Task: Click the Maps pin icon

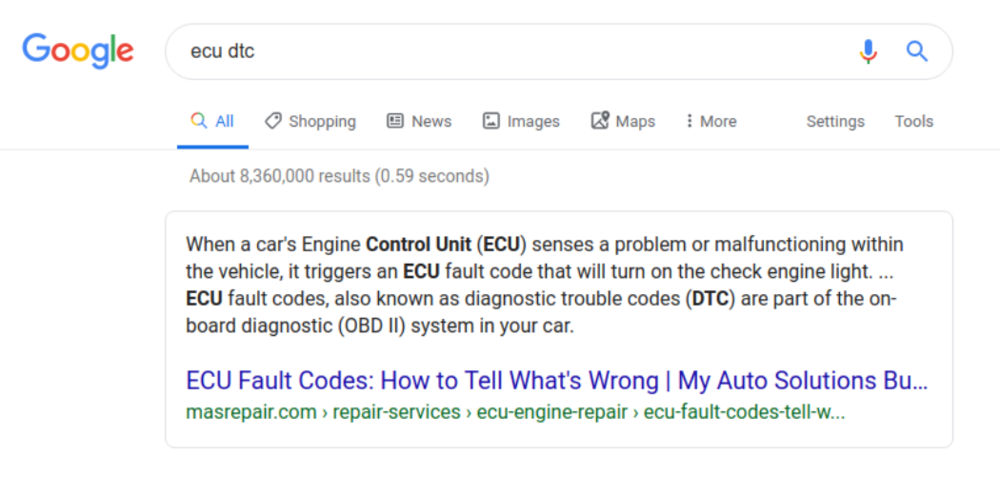Action: 600,121
